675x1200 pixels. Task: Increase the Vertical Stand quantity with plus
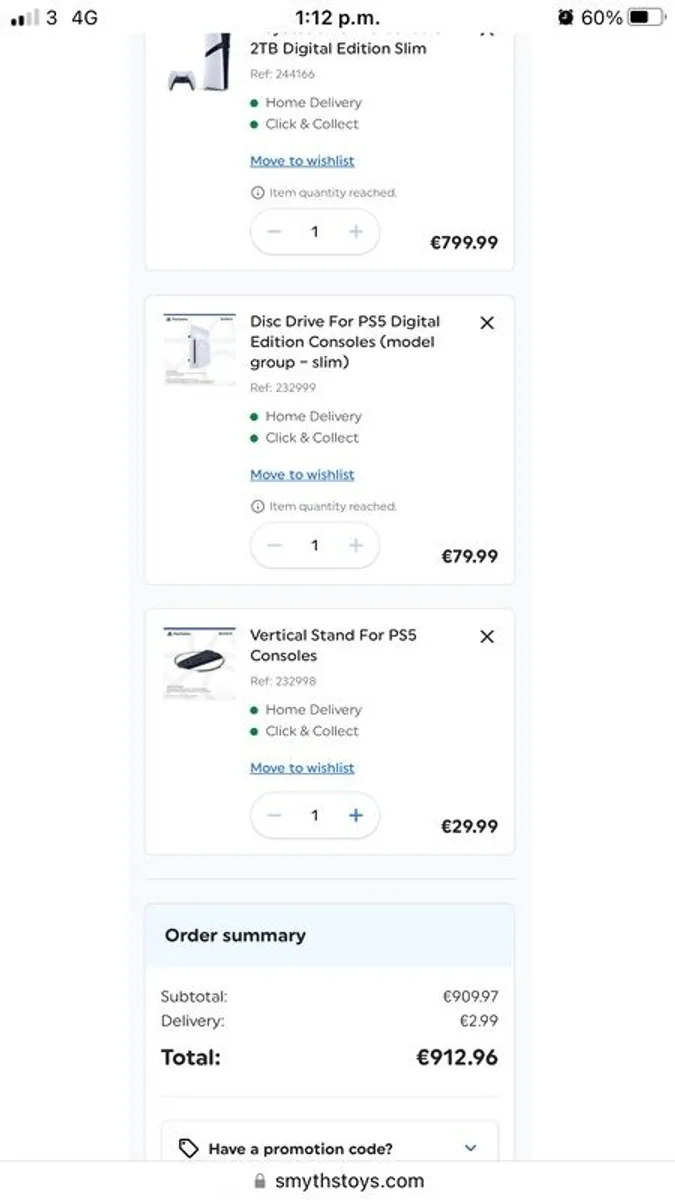pyautogui.click(x=355, y=816)
